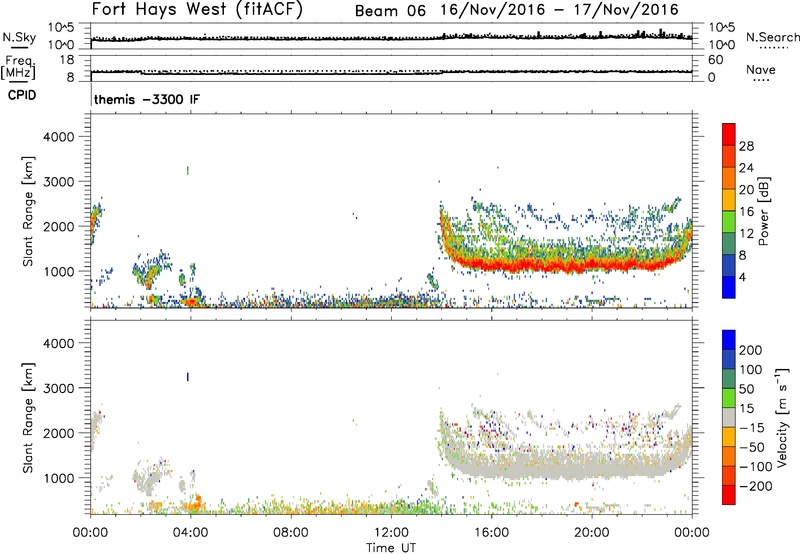
Task: Click the orange scatter patch near 04:00 in velocity panel
Action: click(194, 505)
